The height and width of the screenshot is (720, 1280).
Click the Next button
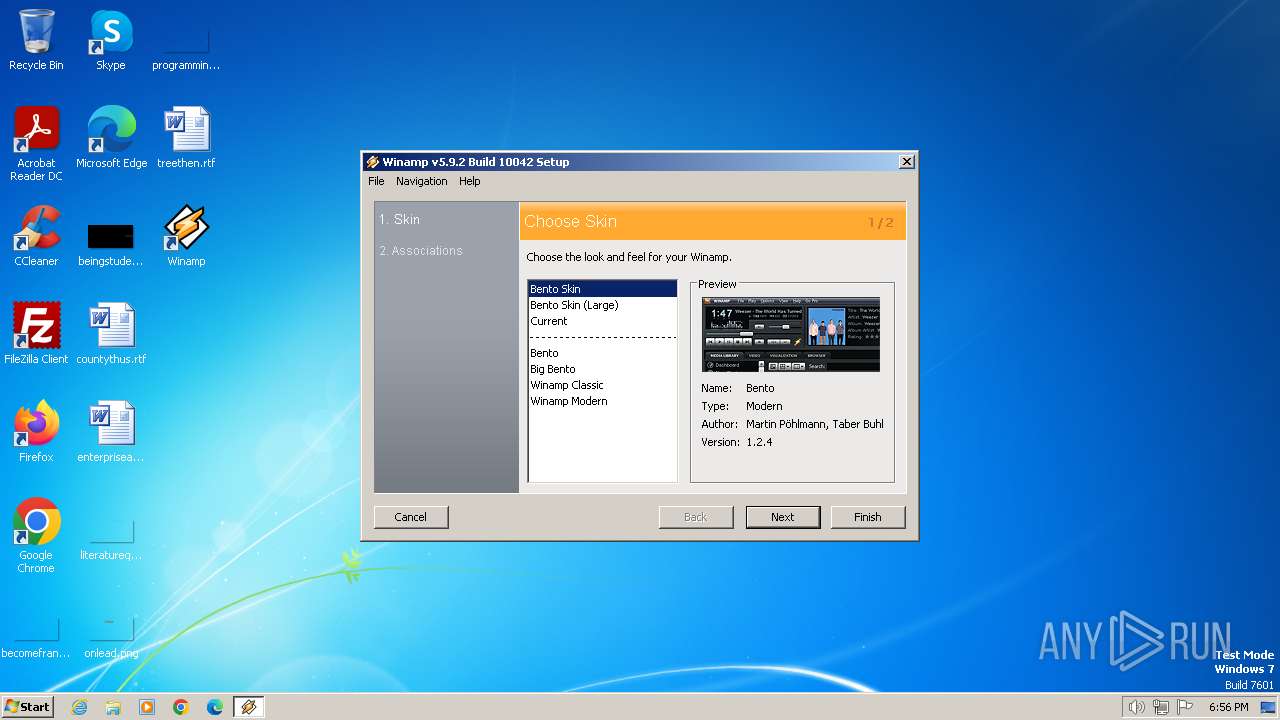pos(783,517)
